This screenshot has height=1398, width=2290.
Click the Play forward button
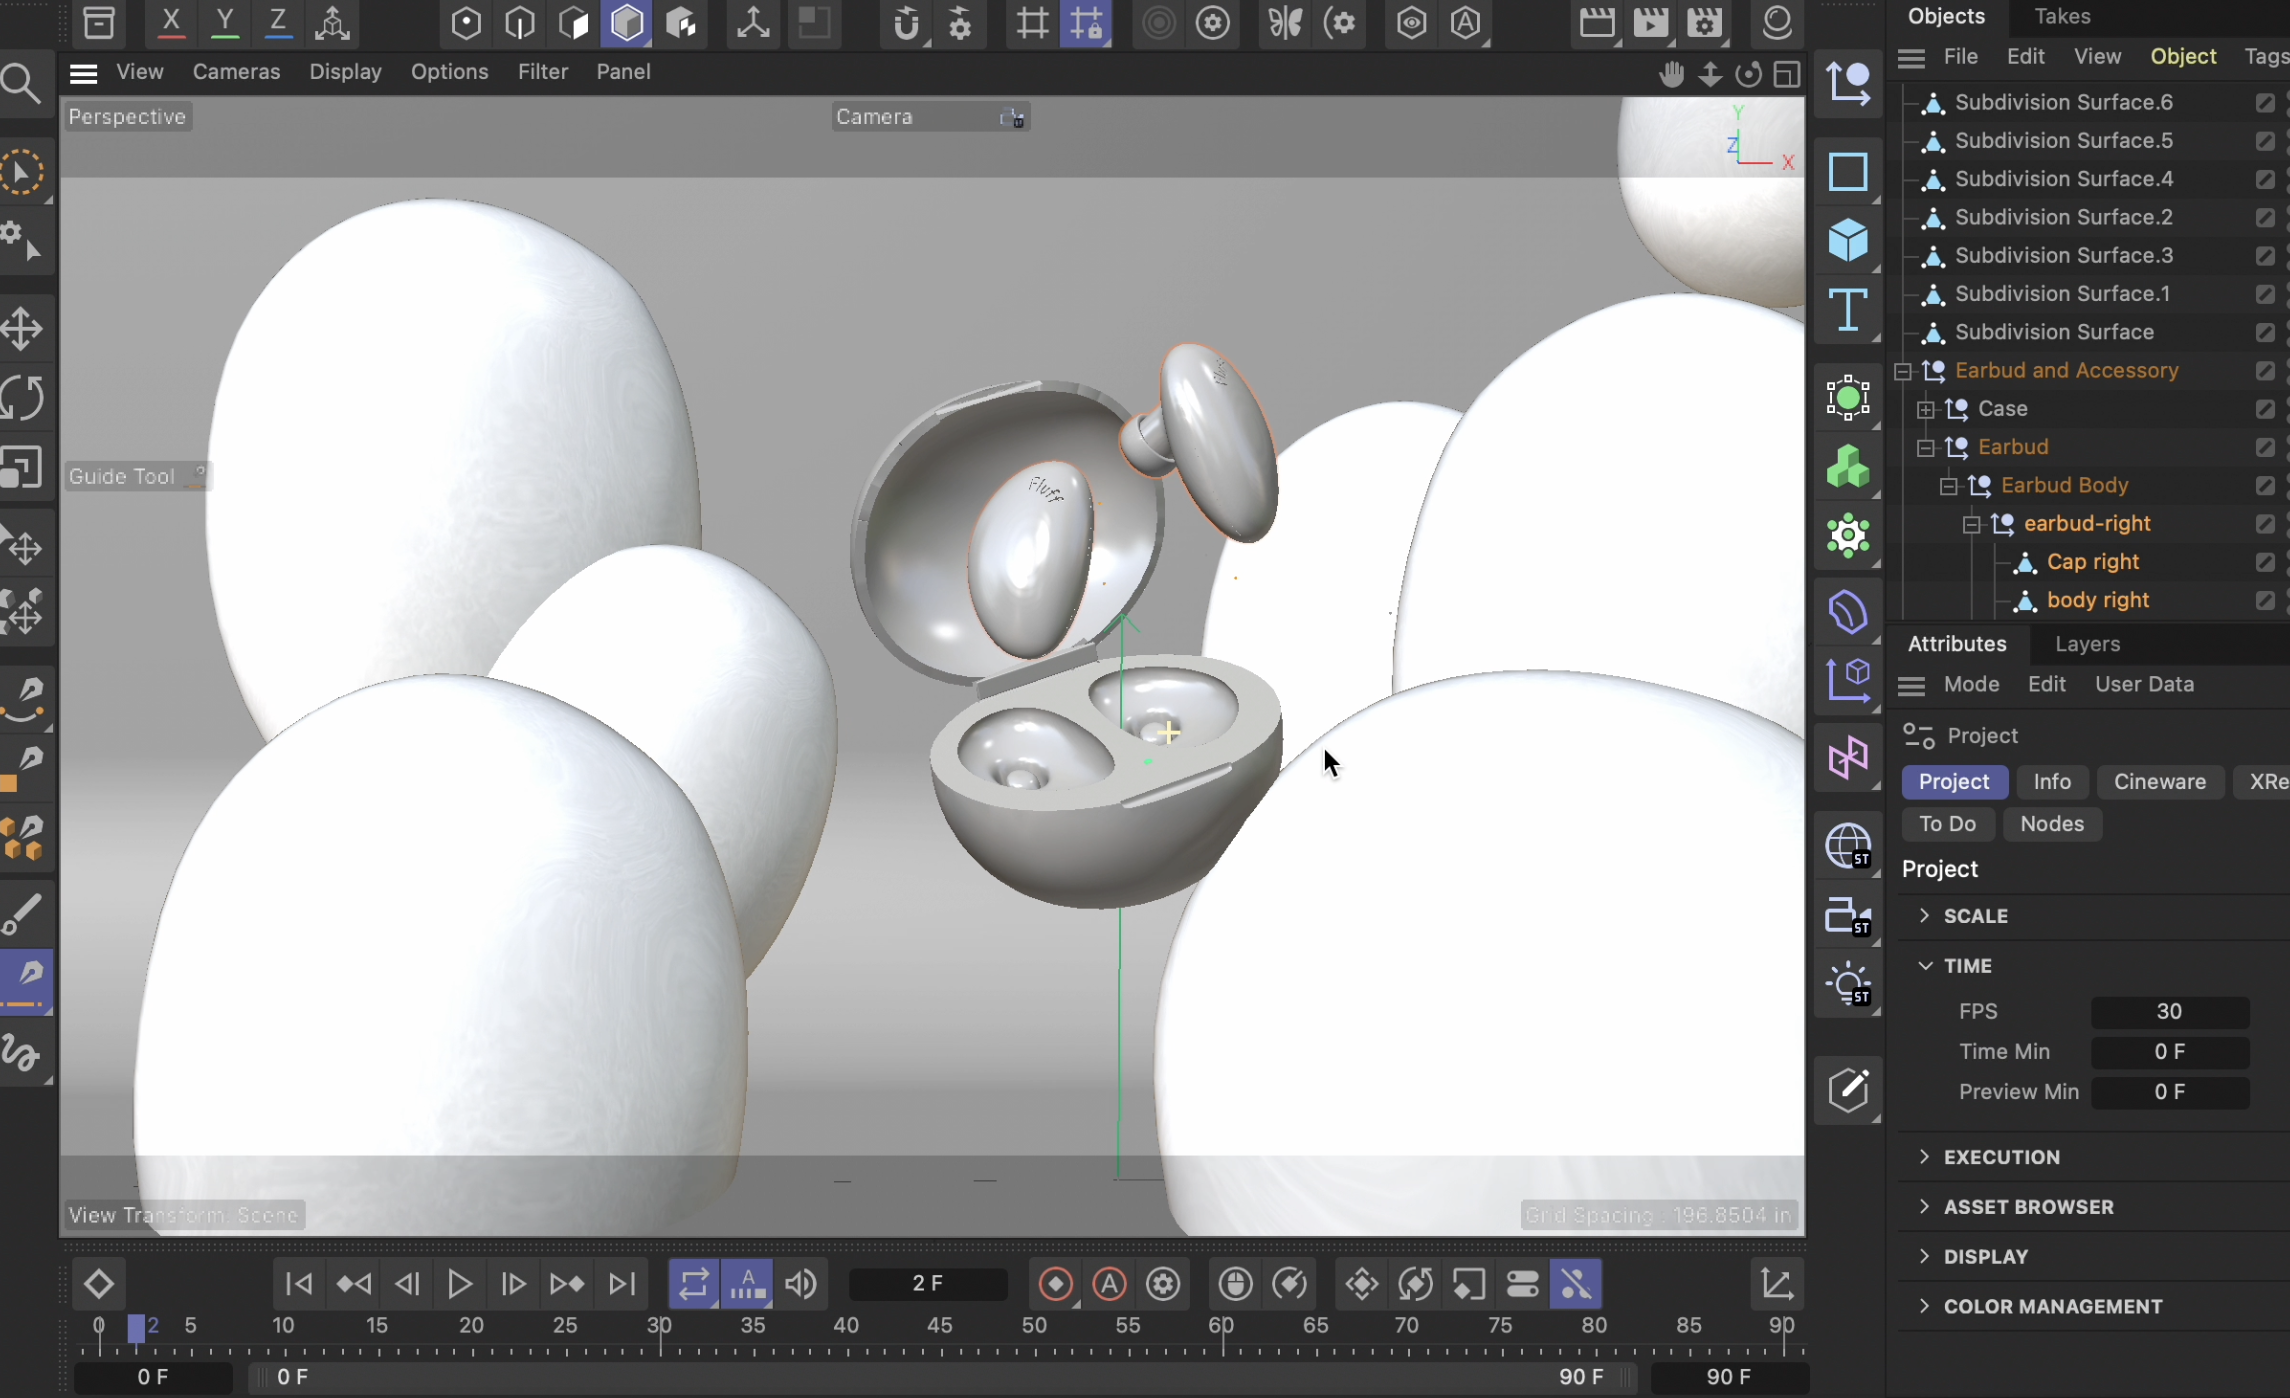coord(460,1283)
